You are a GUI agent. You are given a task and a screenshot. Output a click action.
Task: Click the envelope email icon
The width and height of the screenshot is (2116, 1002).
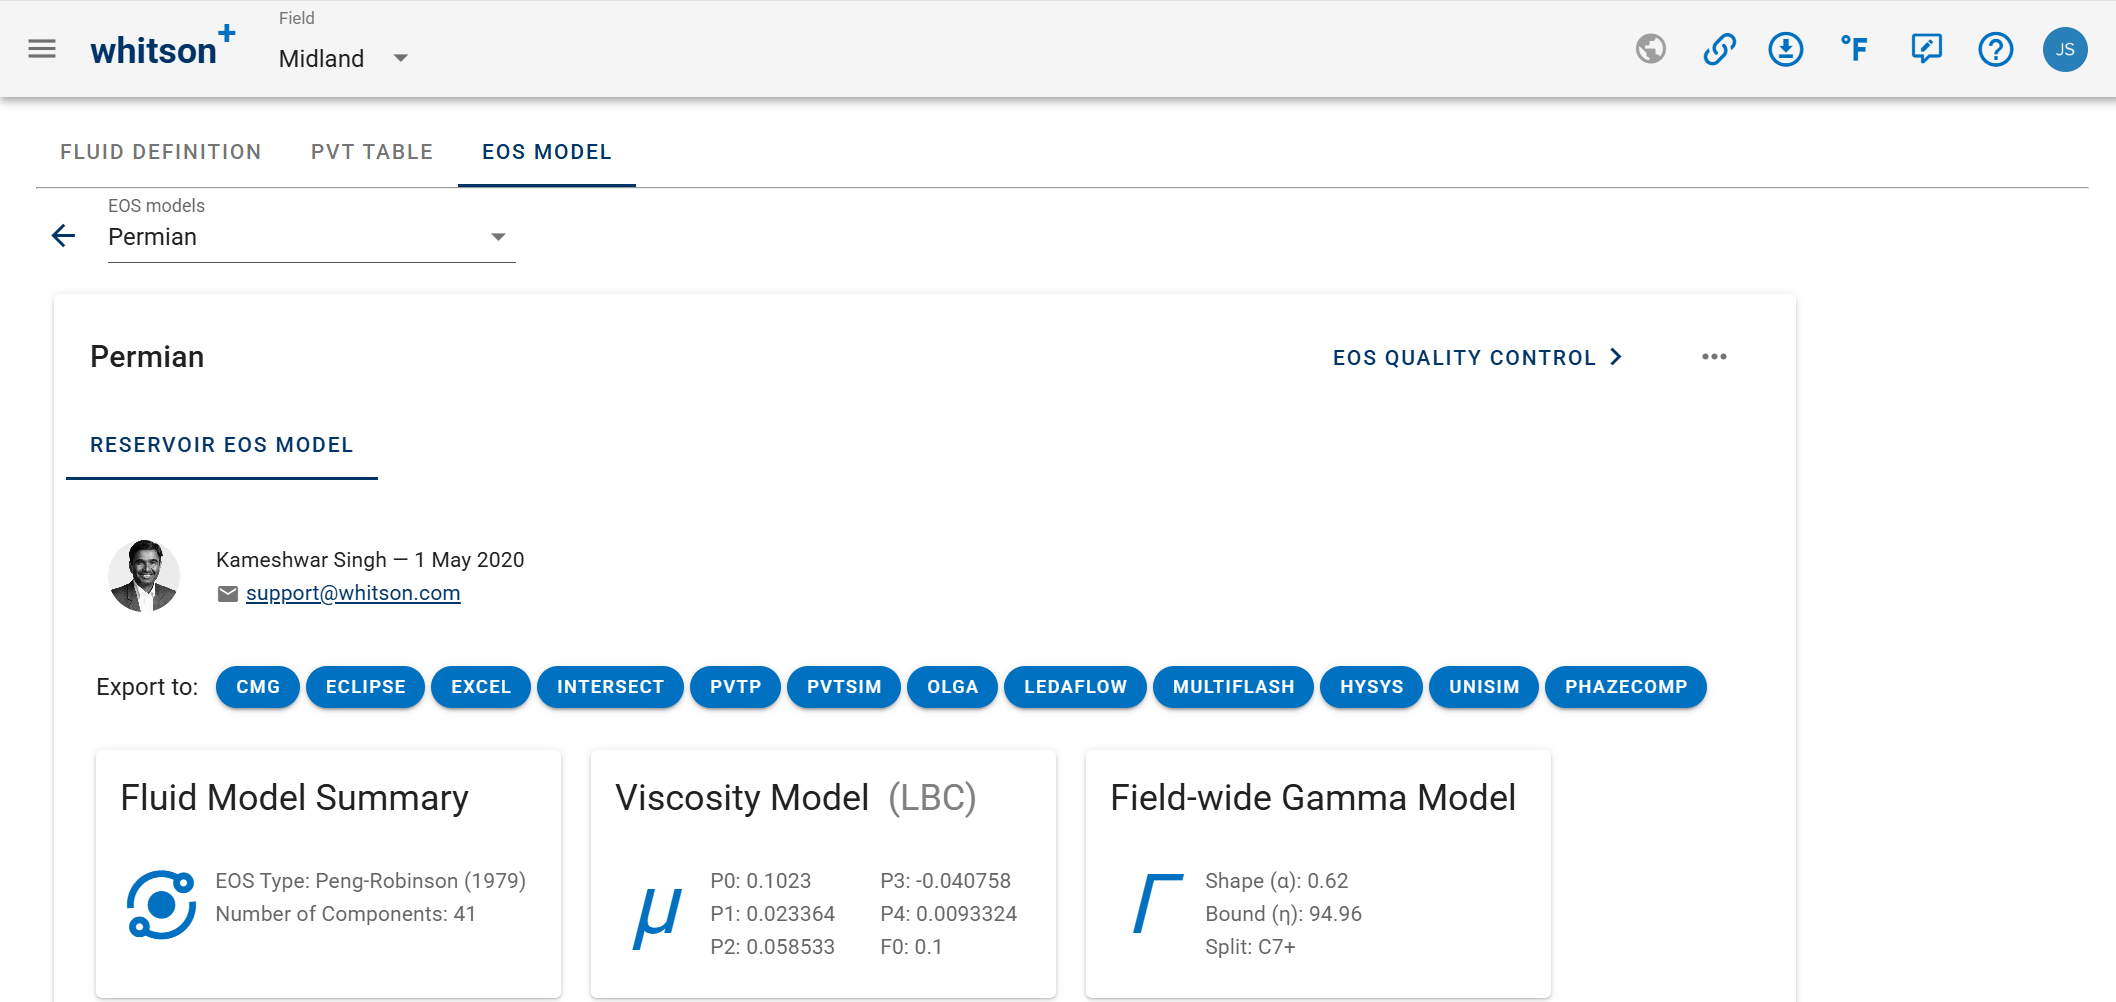[228, 594]
